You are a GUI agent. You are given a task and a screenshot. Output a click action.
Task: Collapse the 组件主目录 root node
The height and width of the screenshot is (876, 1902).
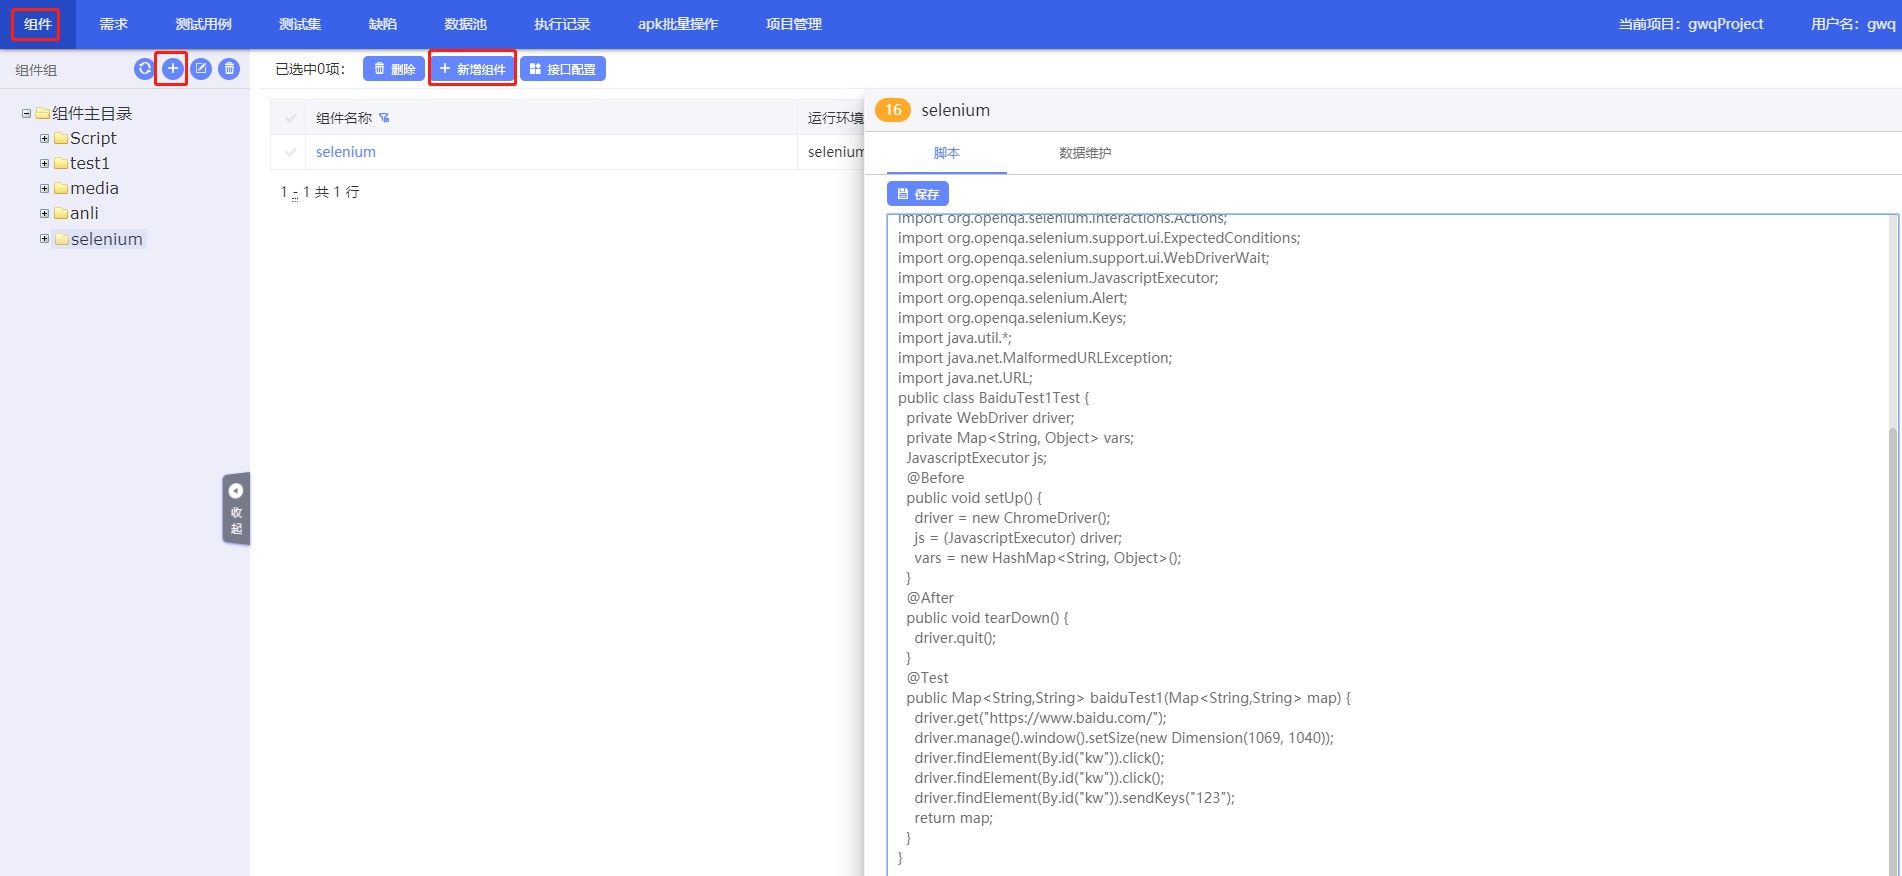click(x=27, y=114)
